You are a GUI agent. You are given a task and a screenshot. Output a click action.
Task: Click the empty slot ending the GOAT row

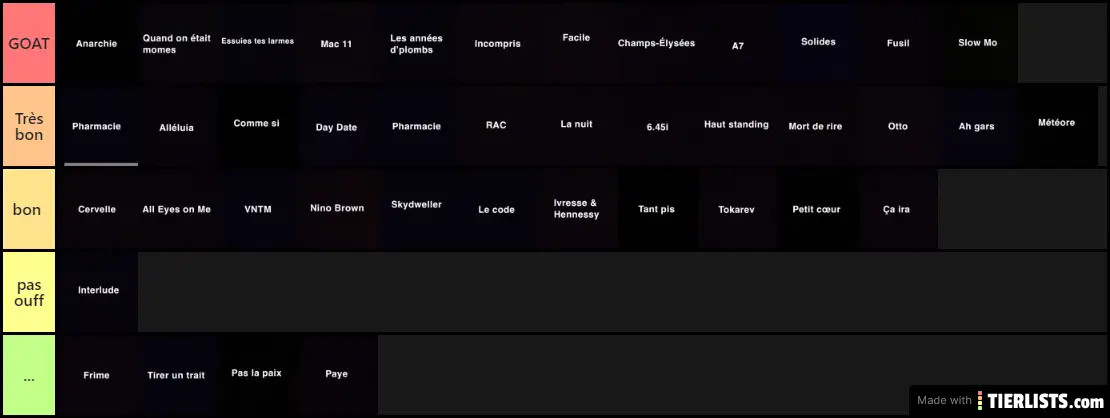click(1058, 43)
